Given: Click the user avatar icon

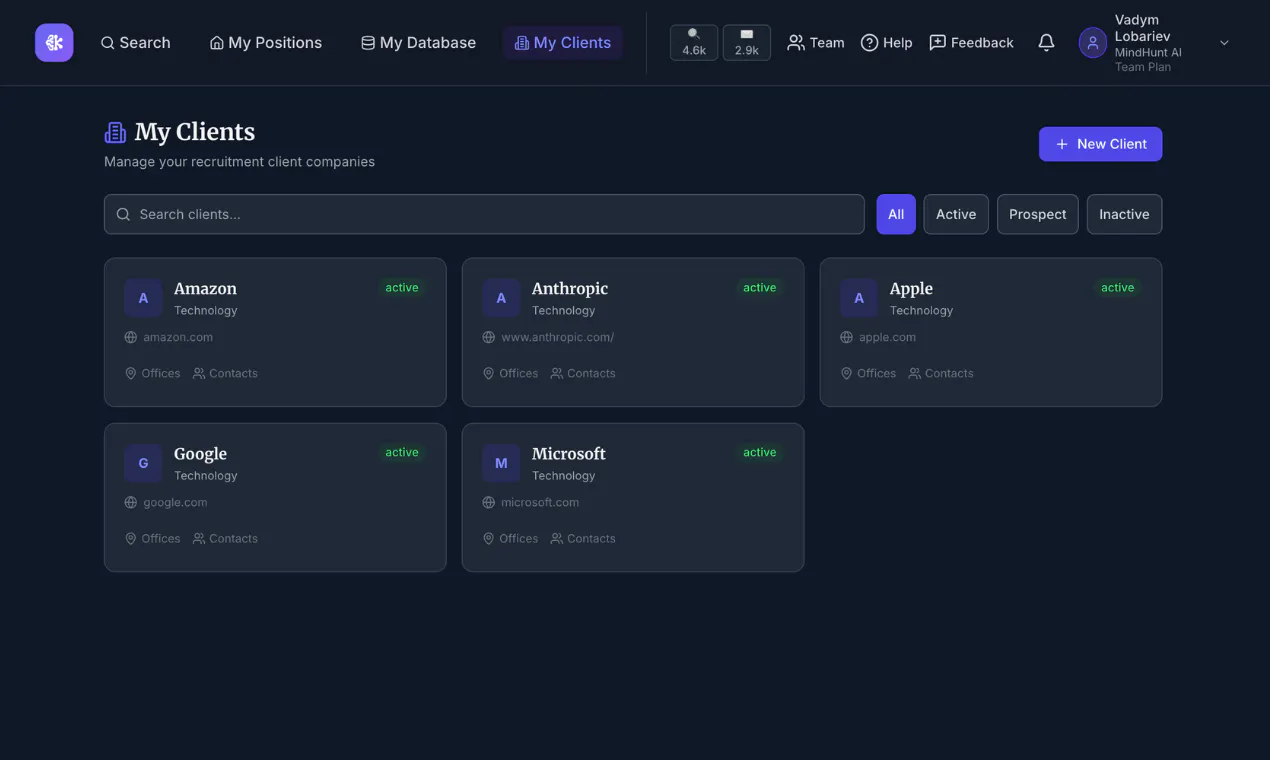Looking at the screenshot, I should (1093, 43).
